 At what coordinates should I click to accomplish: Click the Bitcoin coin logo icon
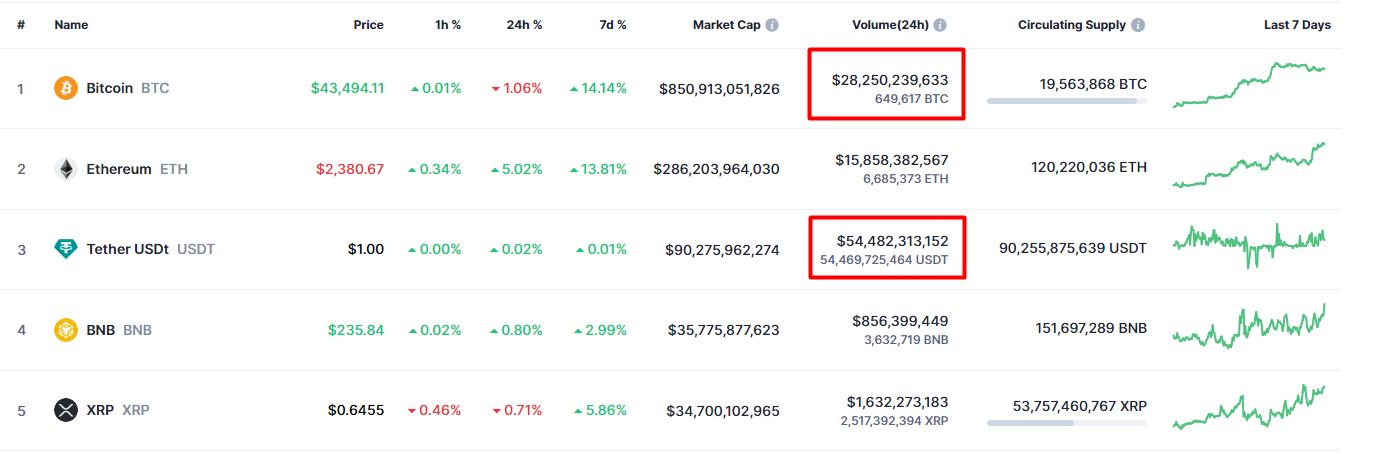click(x=65, y=88)
